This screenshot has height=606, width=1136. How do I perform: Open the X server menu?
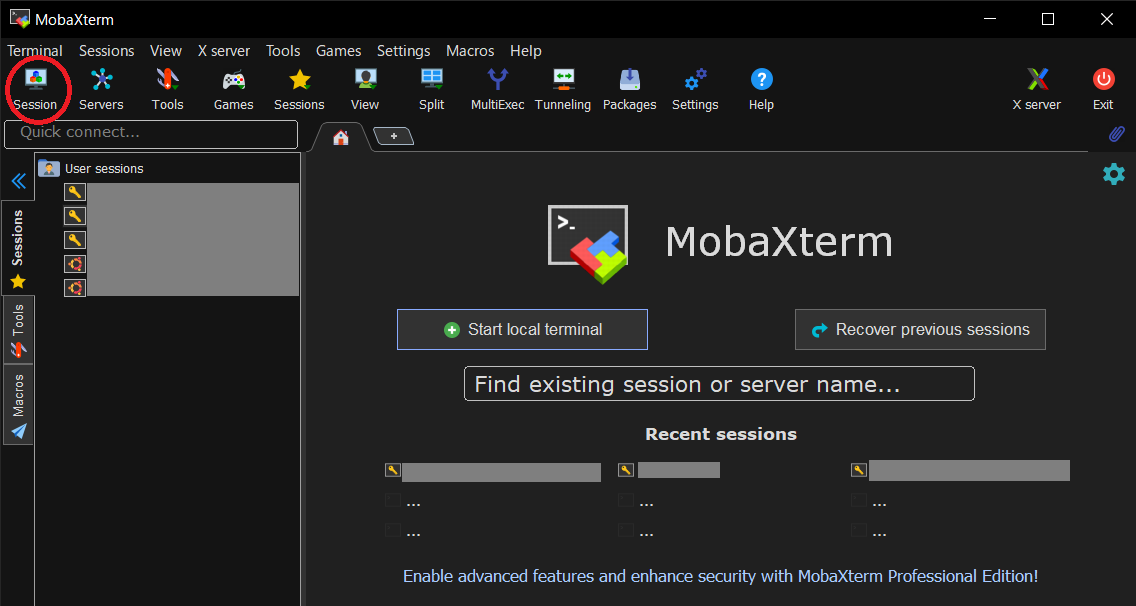[x=224, y=51]
